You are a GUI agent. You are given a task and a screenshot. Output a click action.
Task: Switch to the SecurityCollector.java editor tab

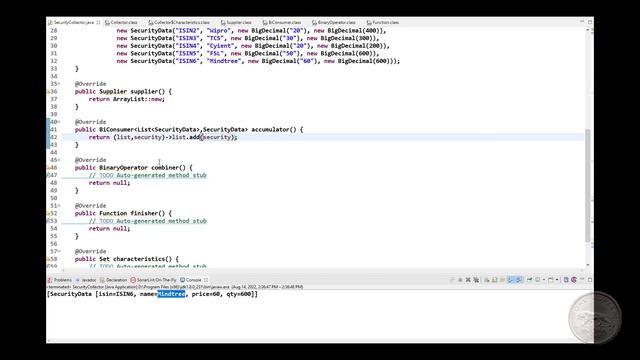point(74,22)
